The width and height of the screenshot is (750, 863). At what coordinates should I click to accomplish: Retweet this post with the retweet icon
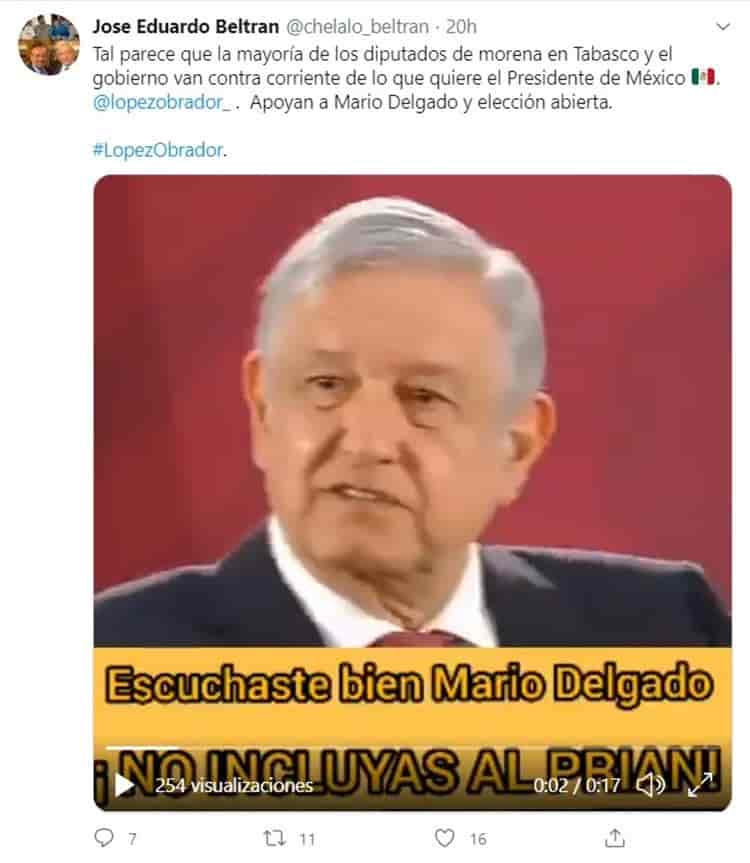(274, 838)
